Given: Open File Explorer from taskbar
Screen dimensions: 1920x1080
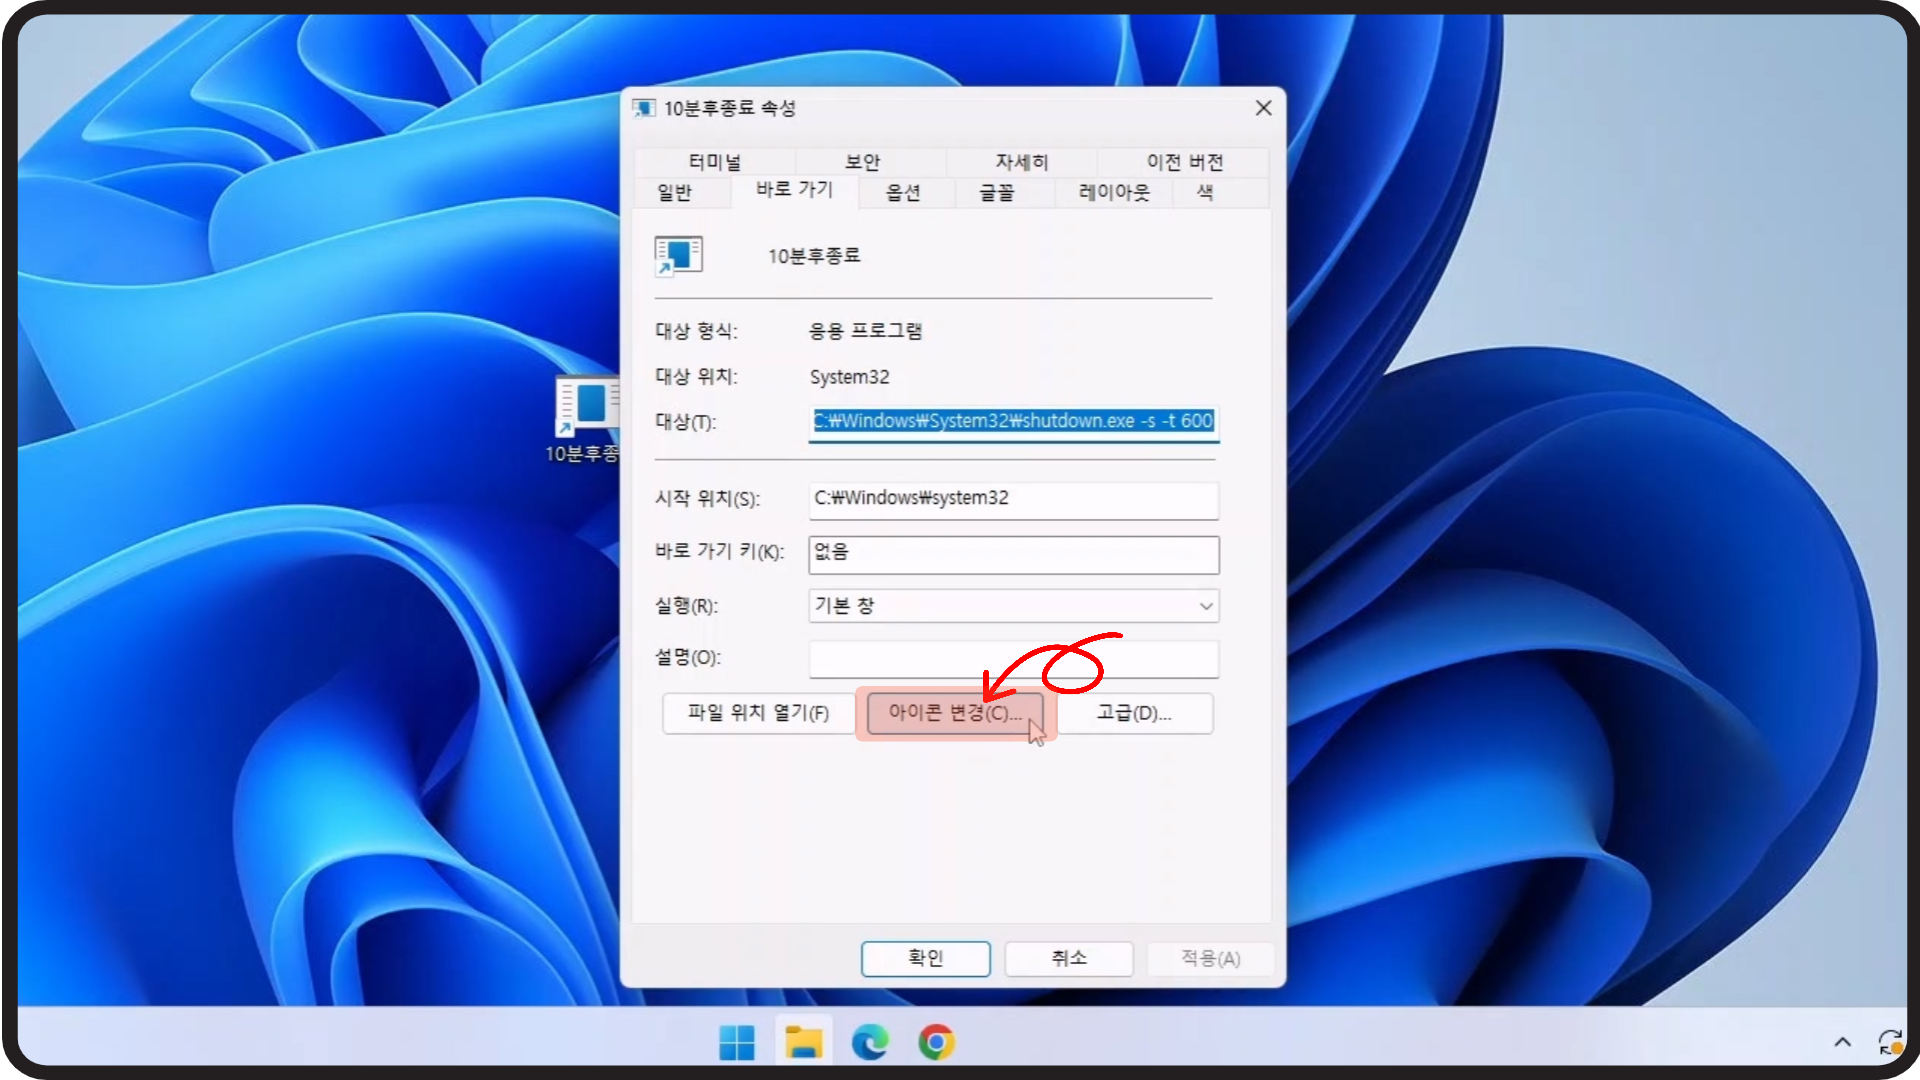Looking at the screenshot, I should tap(803, 1043).
